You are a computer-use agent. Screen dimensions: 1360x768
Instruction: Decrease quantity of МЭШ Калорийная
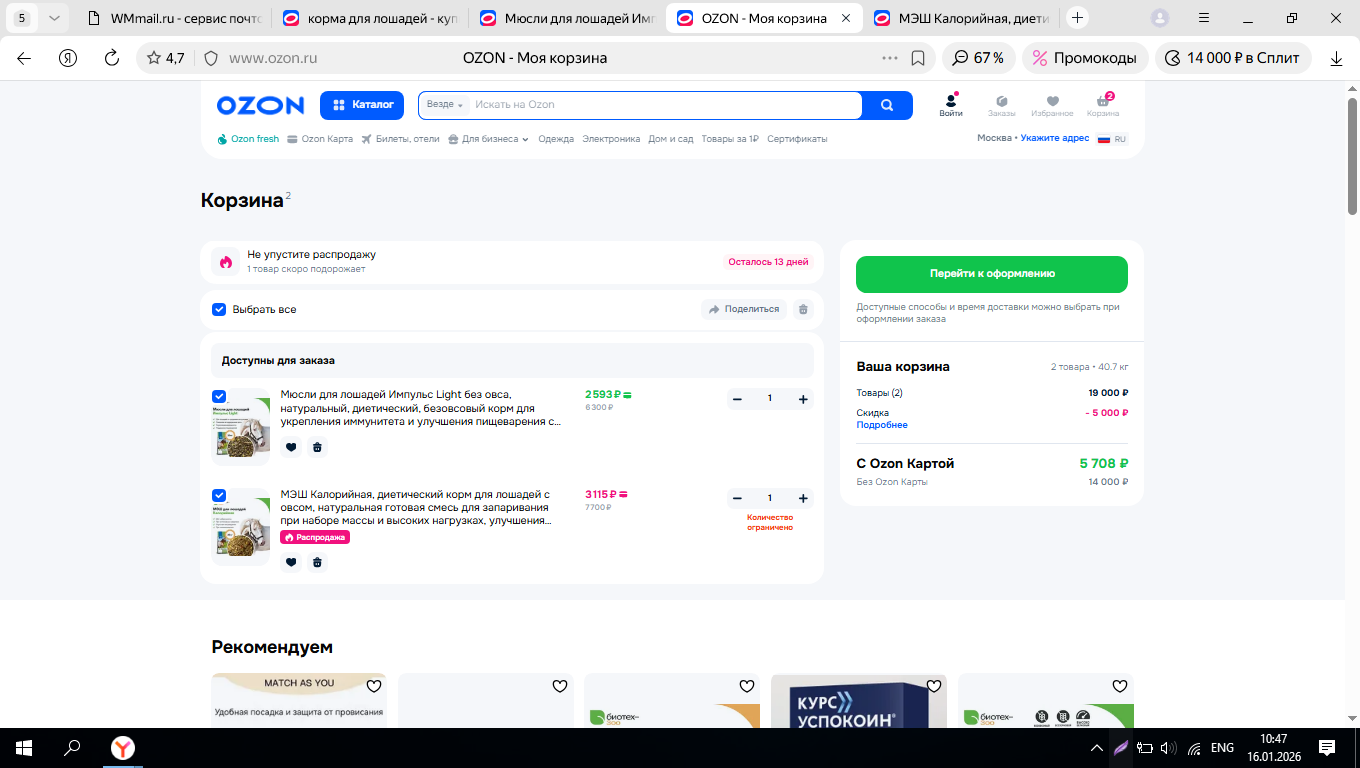(737, 498)
